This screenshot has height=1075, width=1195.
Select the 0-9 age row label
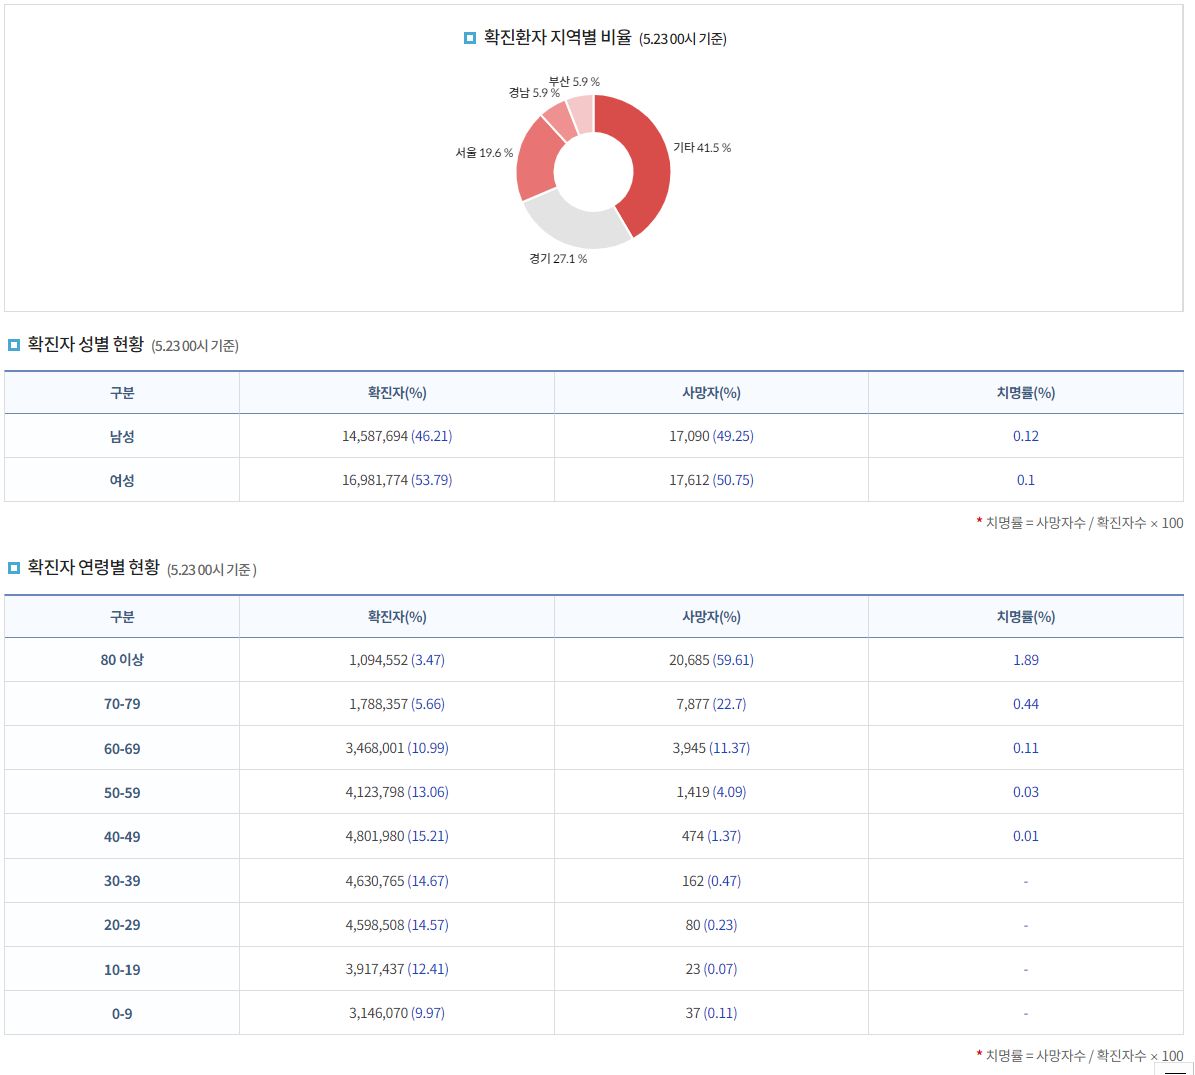click(122, 1014)
